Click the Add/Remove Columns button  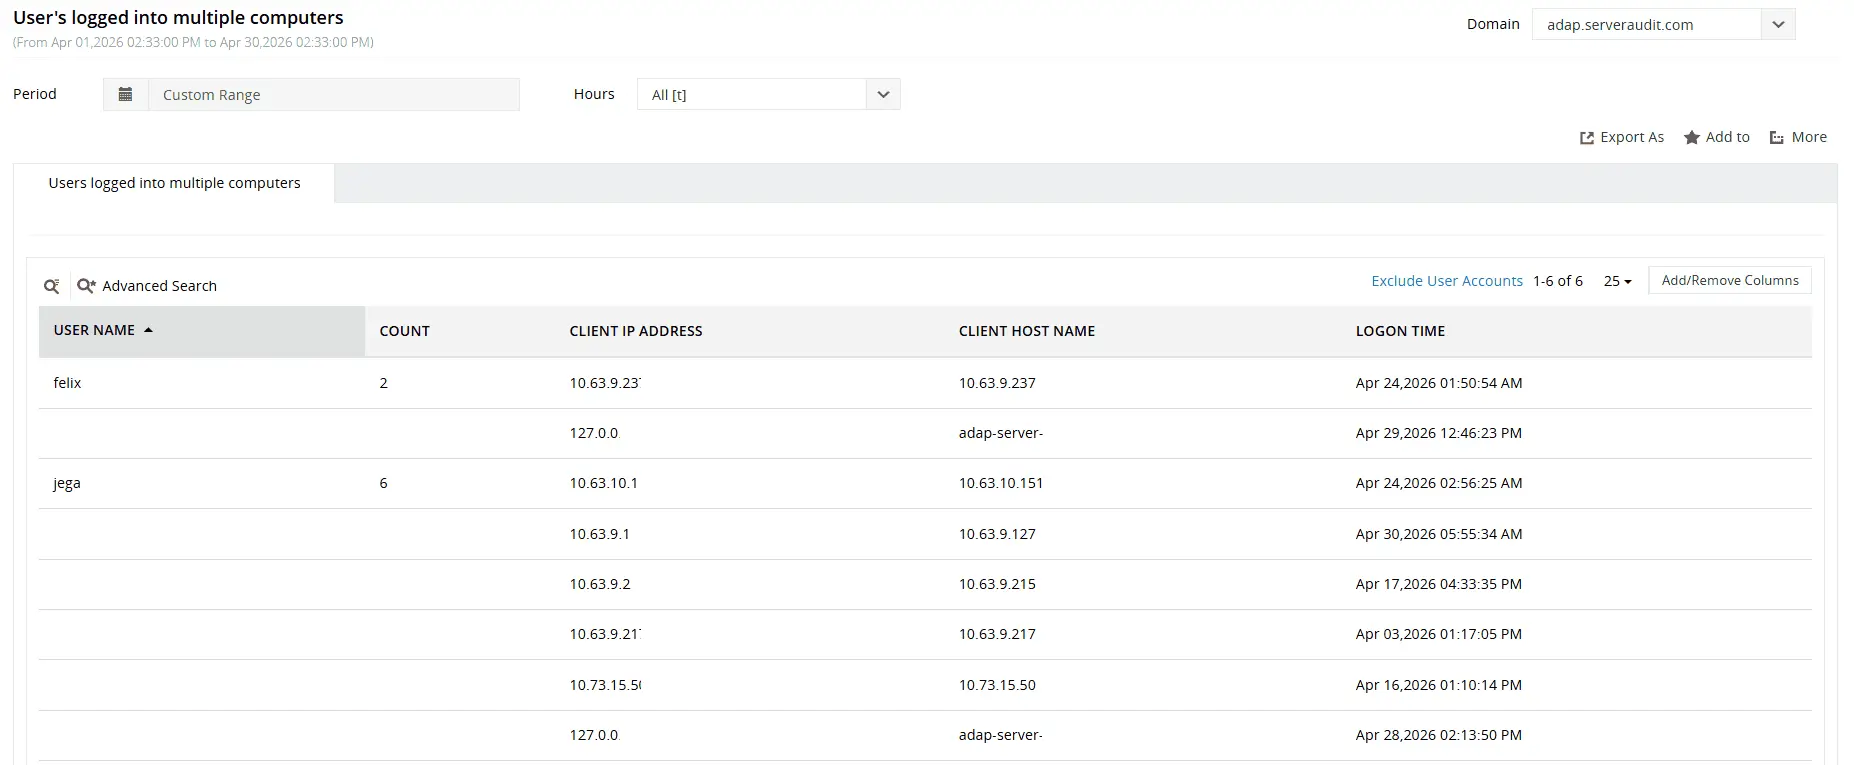(1730, 281)
